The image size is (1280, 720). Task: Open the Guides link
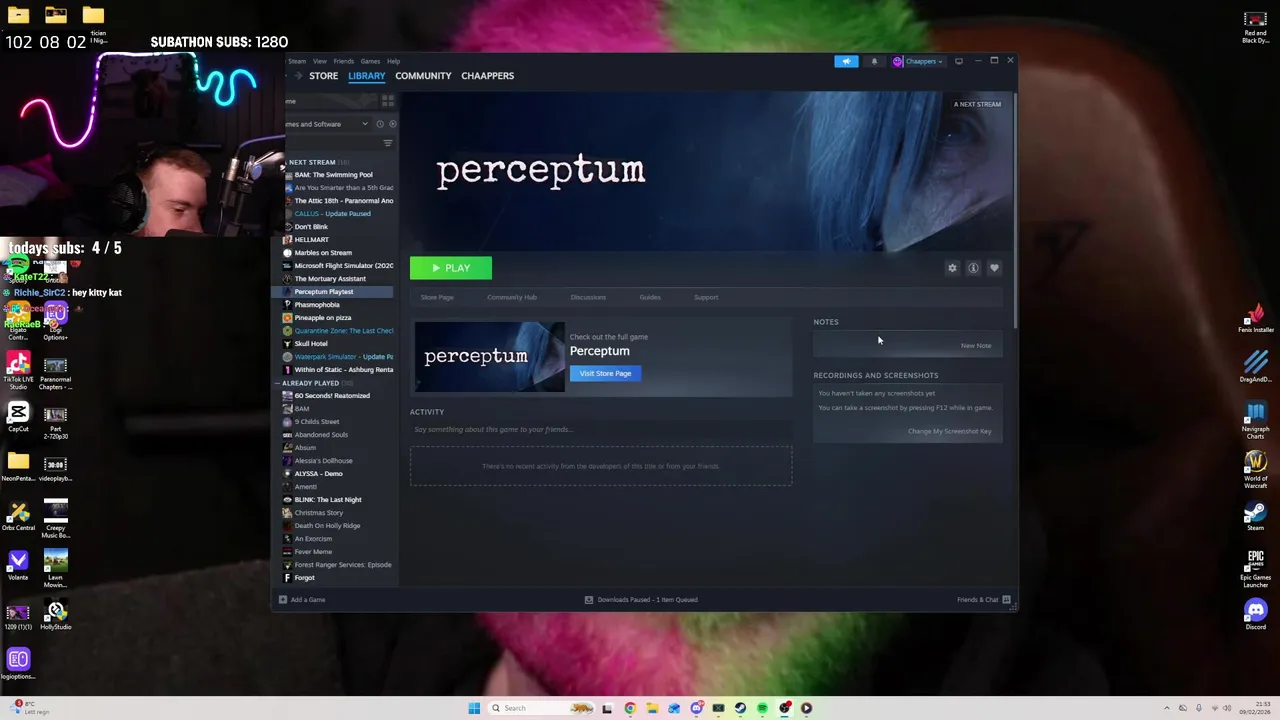tap(650, 297)
